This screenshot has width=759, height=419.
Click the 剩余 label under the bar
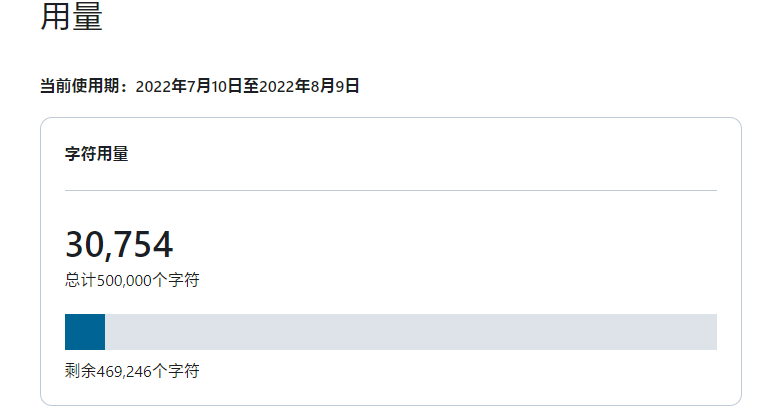tap(80, 372)
